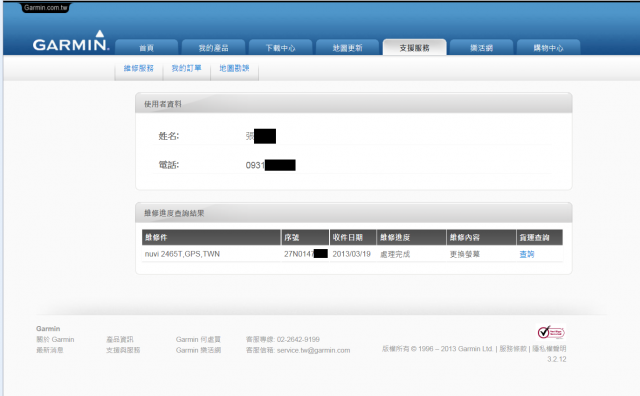Click the Garmin logo
The height and width of the screenshot is (396, 640).
[x=71, y=41]
